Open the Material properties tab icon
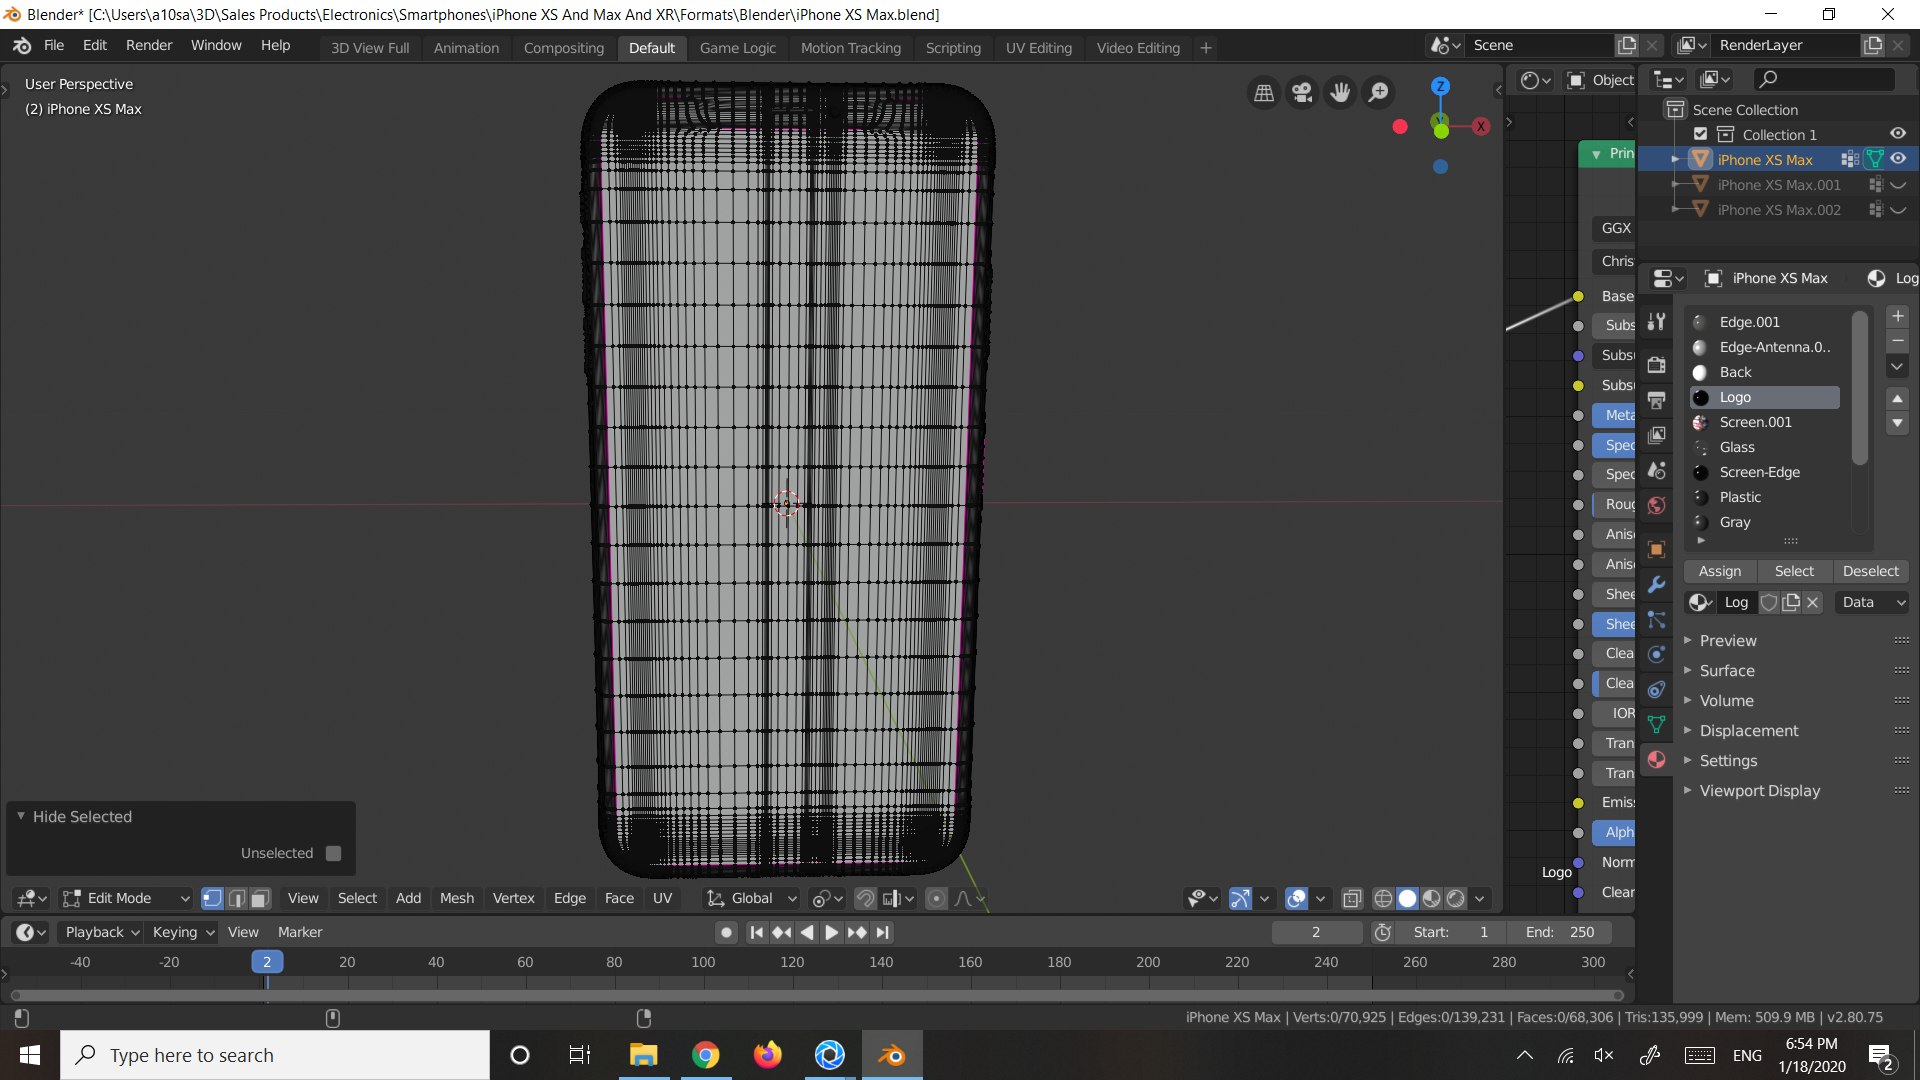 pos(1657,760)
